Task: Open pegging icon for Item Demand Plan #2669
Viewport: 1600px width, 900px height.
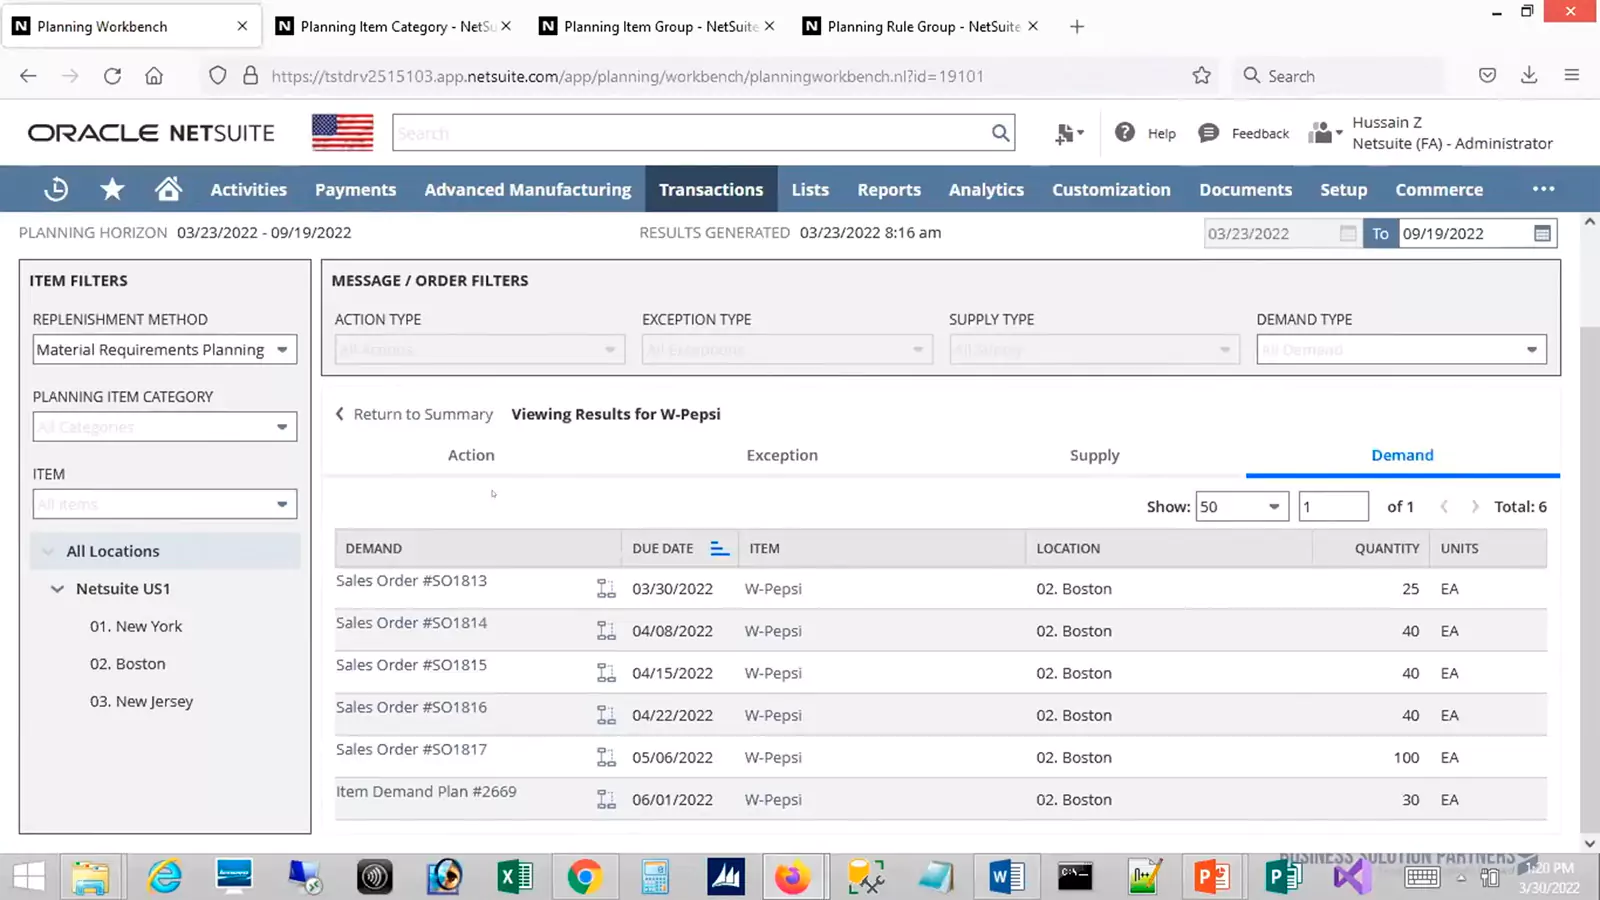Action: [606, 799]
